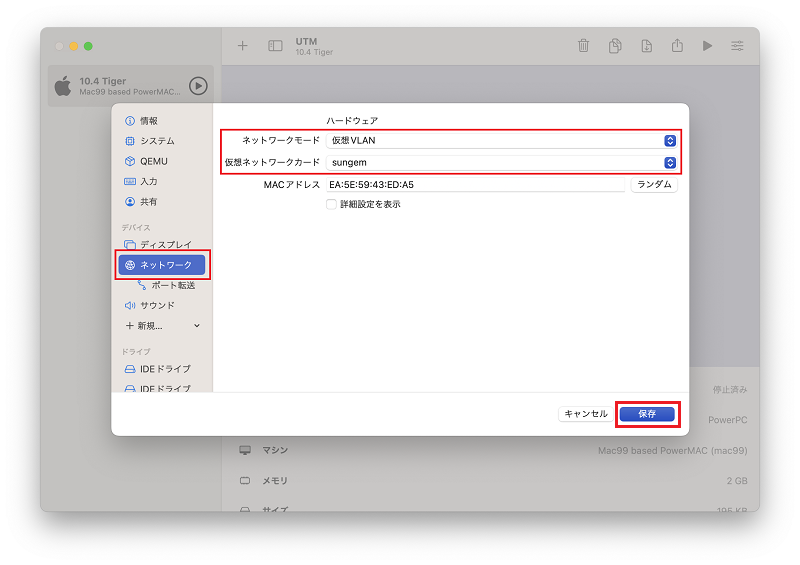The width and height of the screenshot is (800, 565).
Task: Click the 保存 button
Action: click(647, 413)
